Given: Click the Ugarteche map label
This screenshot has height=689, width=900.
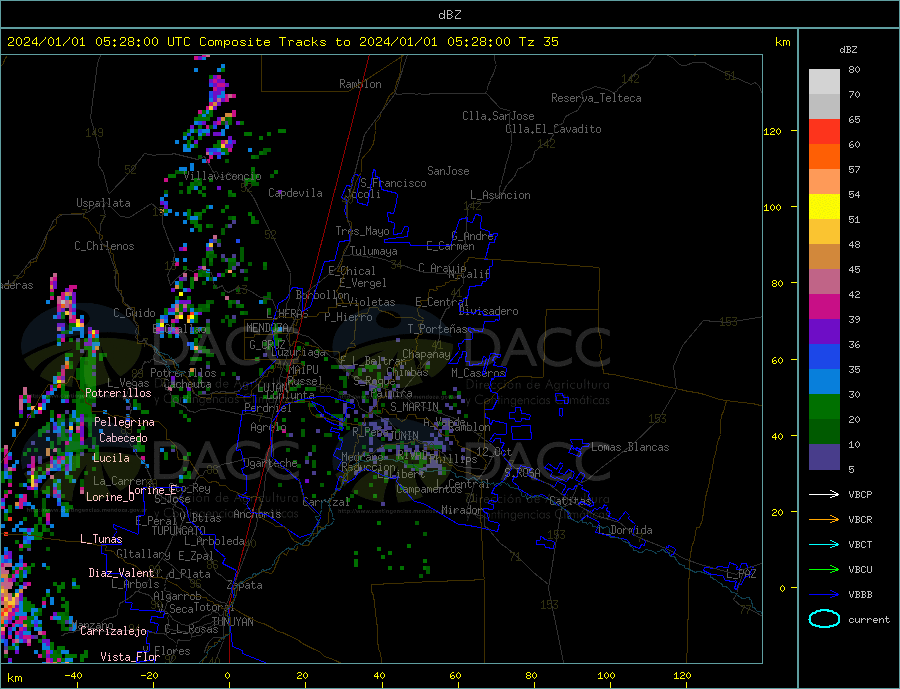Looking at the screenshot, I should click(x=270, y=463).
